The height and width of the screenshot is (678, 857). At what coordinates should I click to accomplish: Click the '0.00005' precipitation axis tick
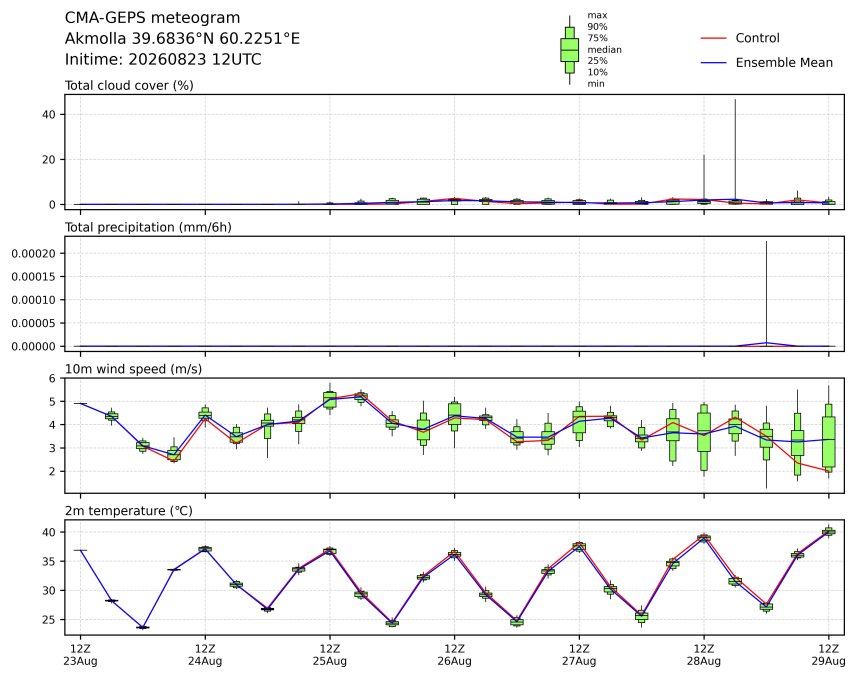click(33, 323)
